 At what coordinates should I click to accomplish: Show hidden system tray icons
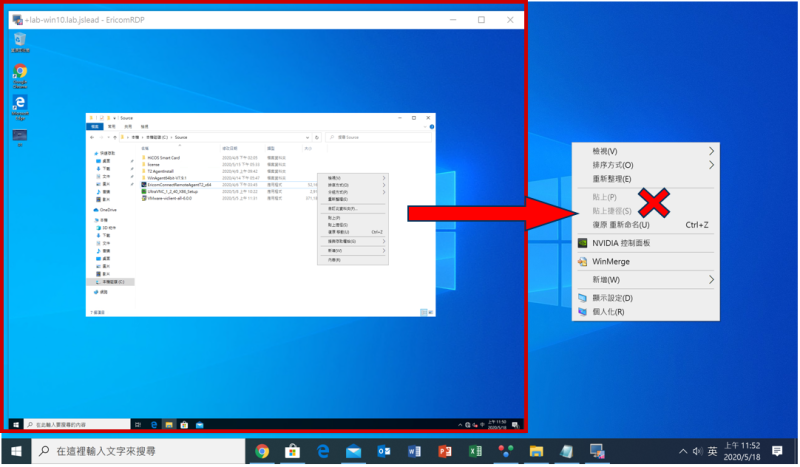click(x=682, y=452)
